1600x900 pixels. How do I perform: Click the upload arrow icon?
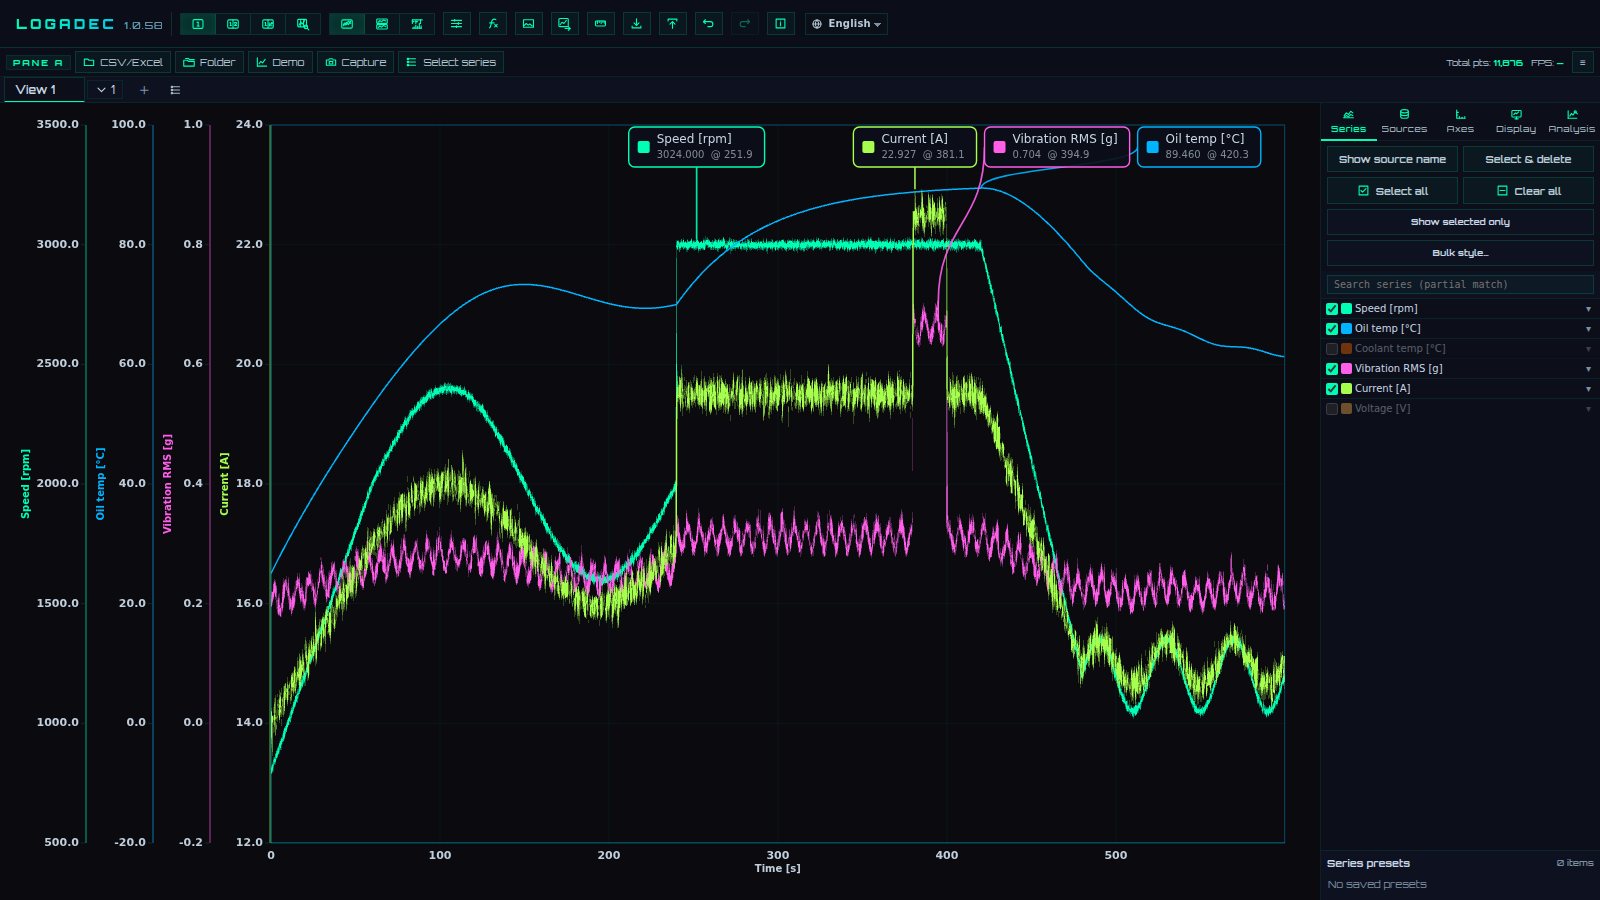tap(673, 24)
